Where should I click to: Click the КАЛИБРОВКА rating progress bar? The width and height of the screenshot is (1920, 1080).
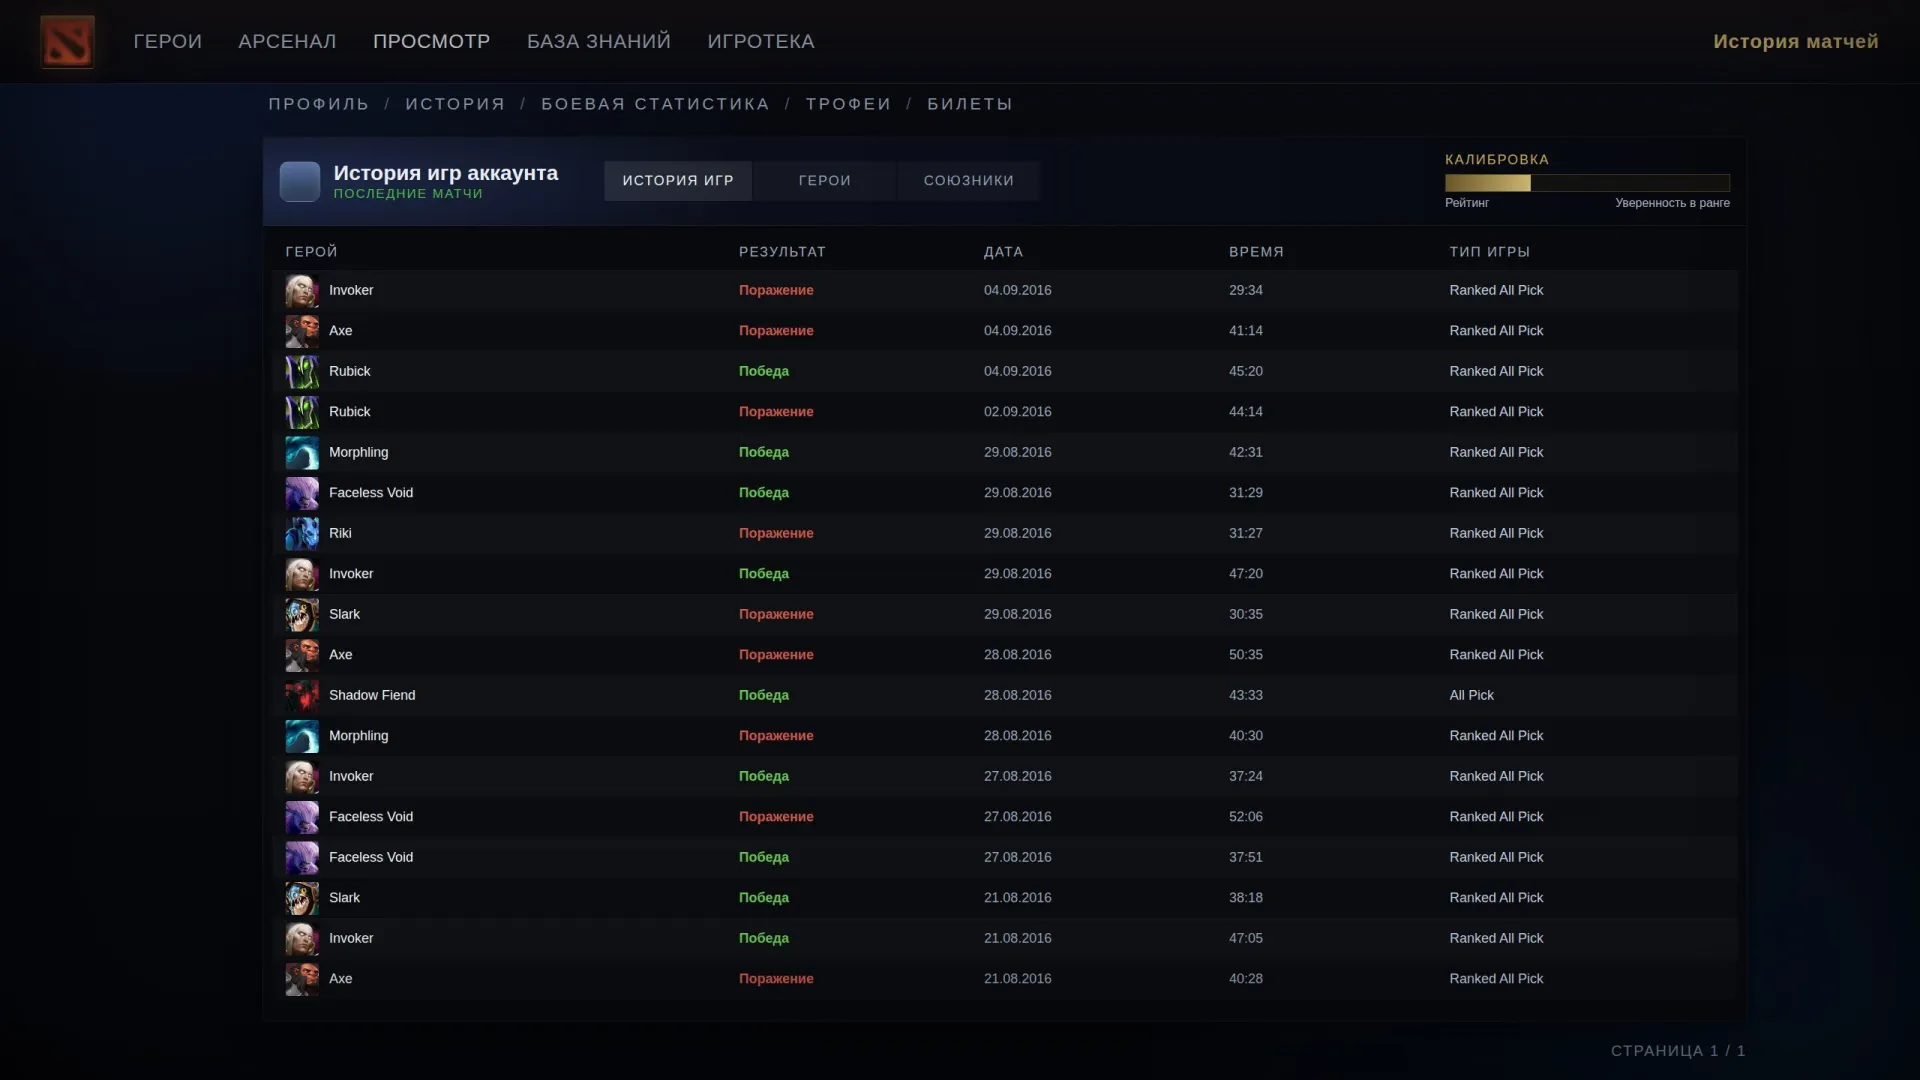pos(1587,183)
